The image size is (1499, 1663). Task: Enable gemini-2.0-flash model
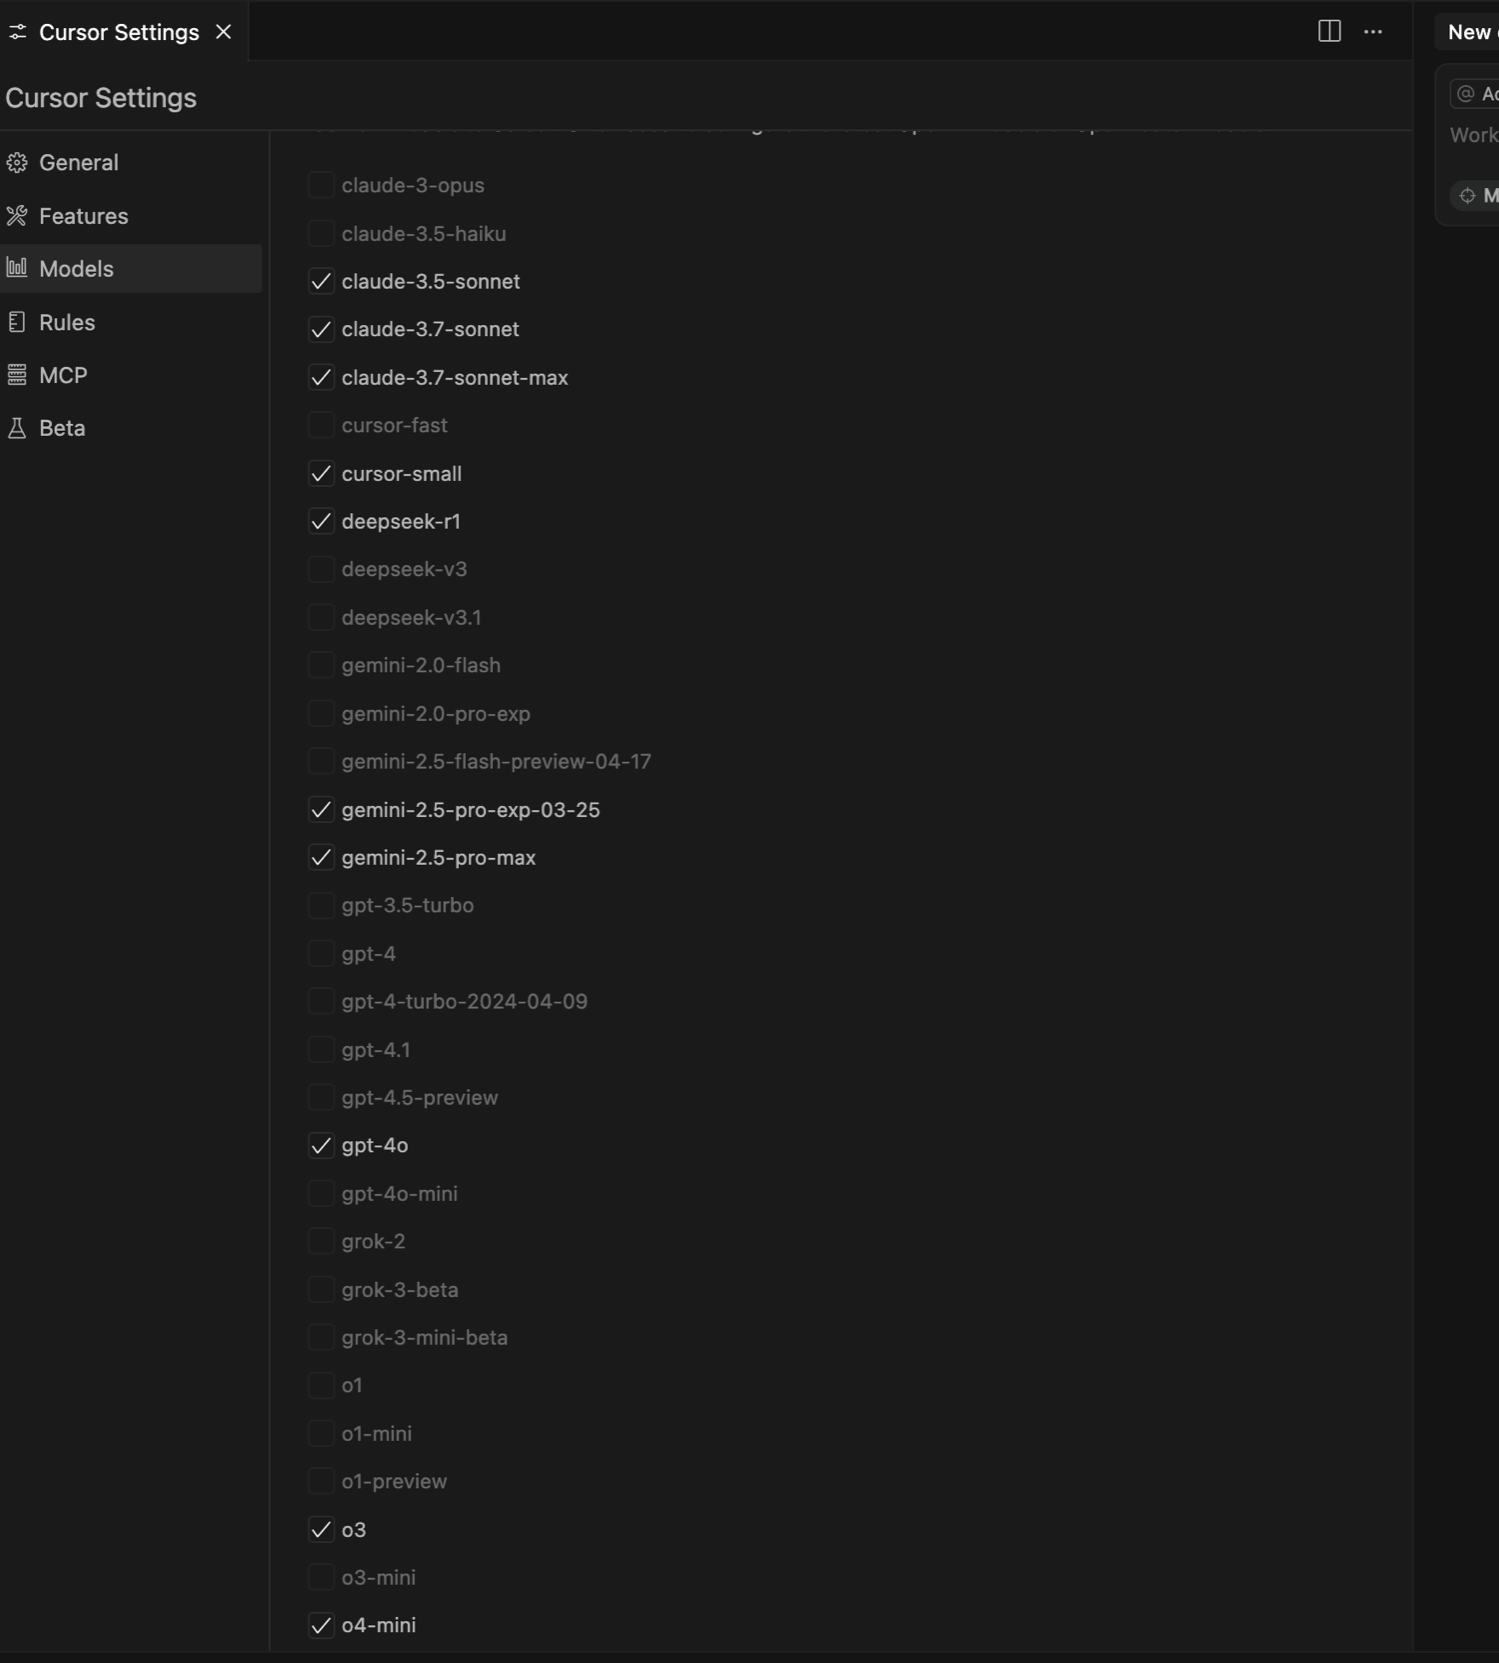point(321,665)
